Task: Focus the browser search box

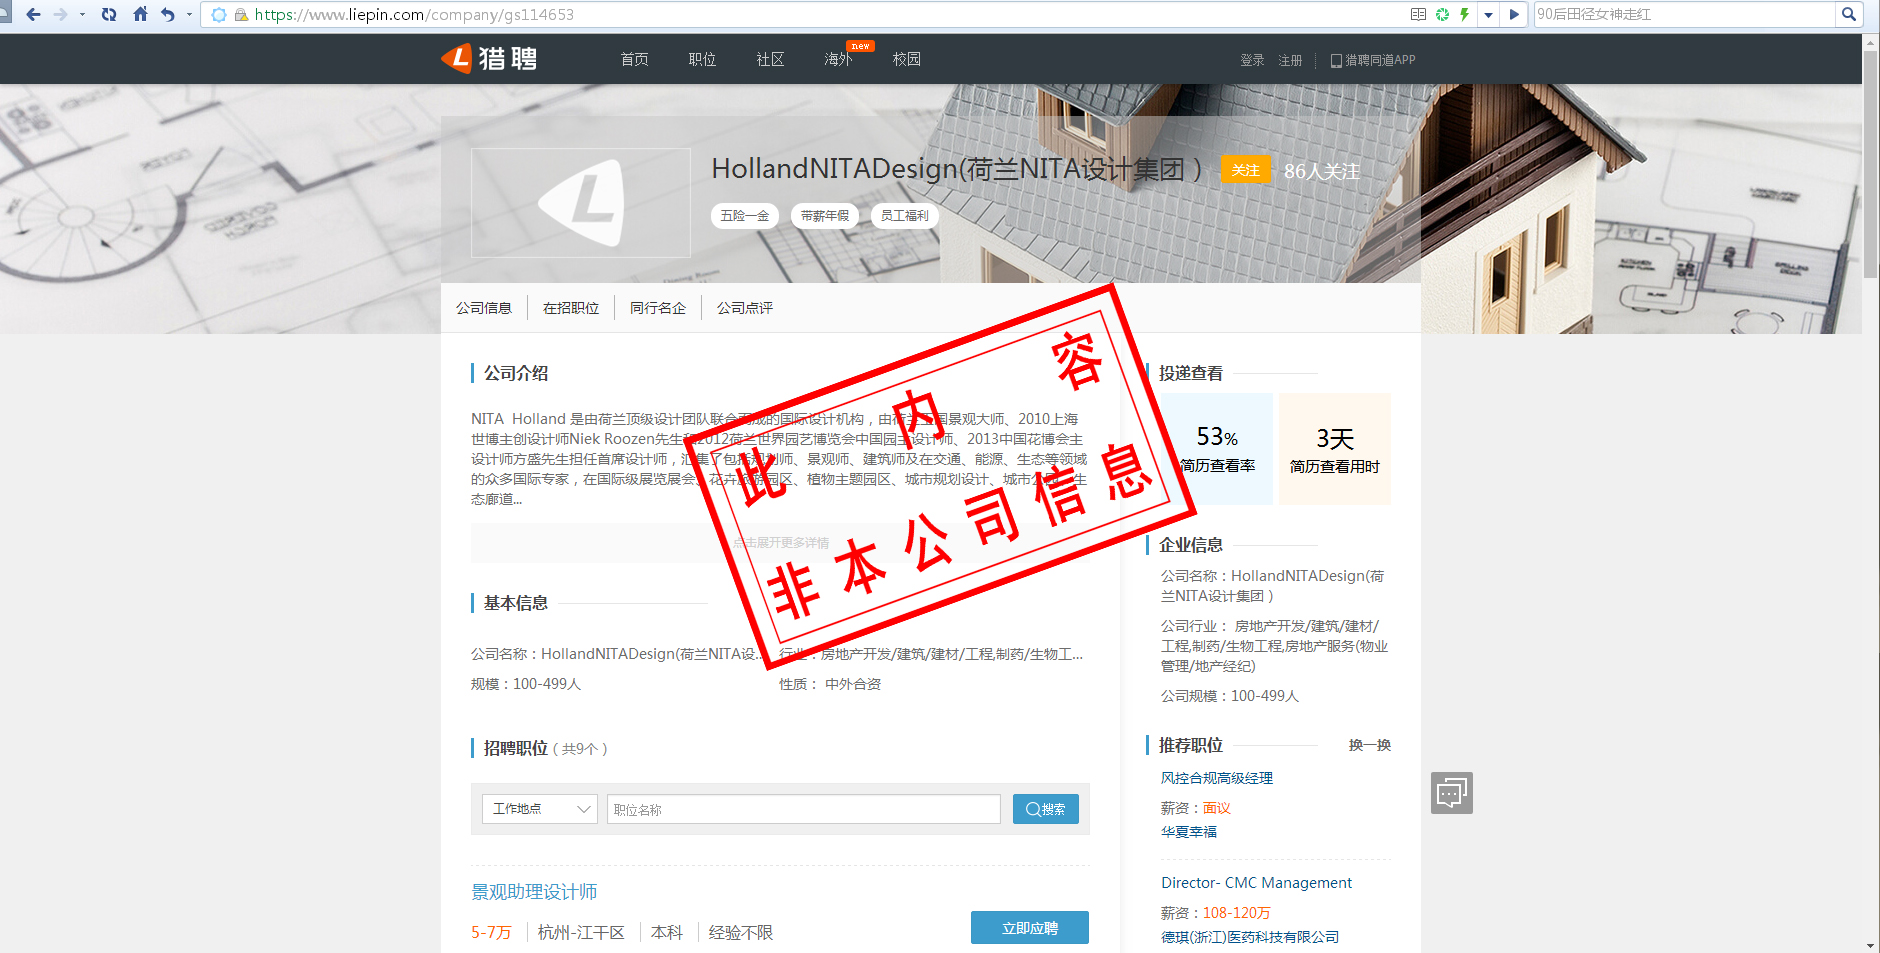Action: 1685,14
